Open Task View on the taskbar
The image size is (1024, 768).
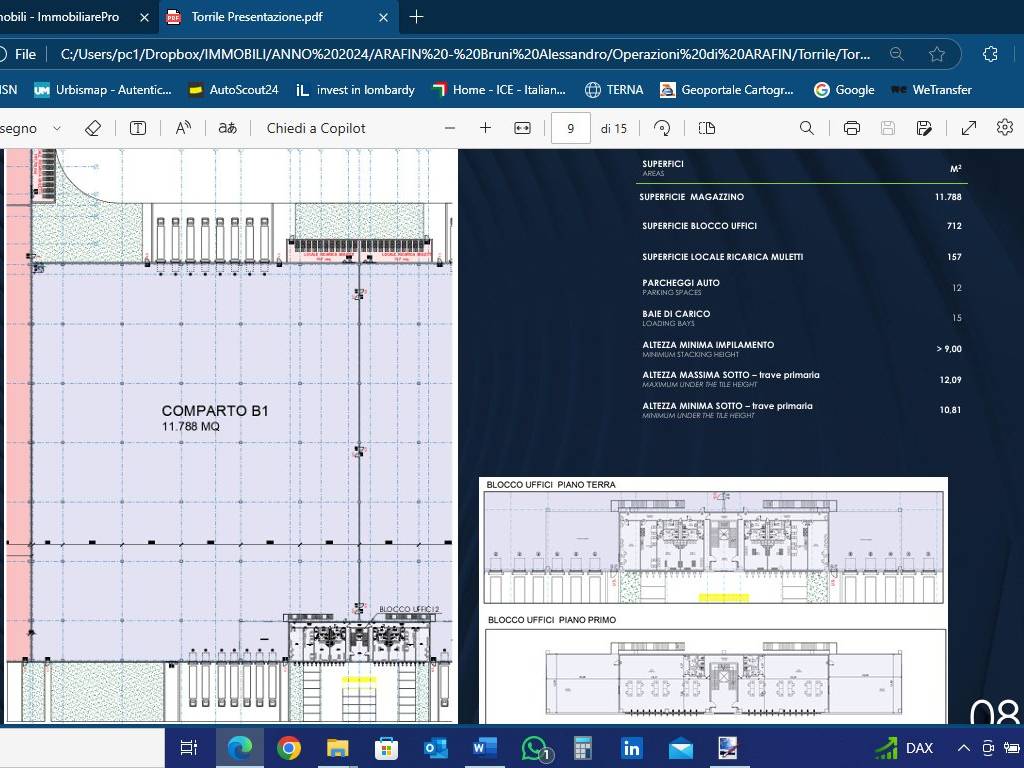189,748
